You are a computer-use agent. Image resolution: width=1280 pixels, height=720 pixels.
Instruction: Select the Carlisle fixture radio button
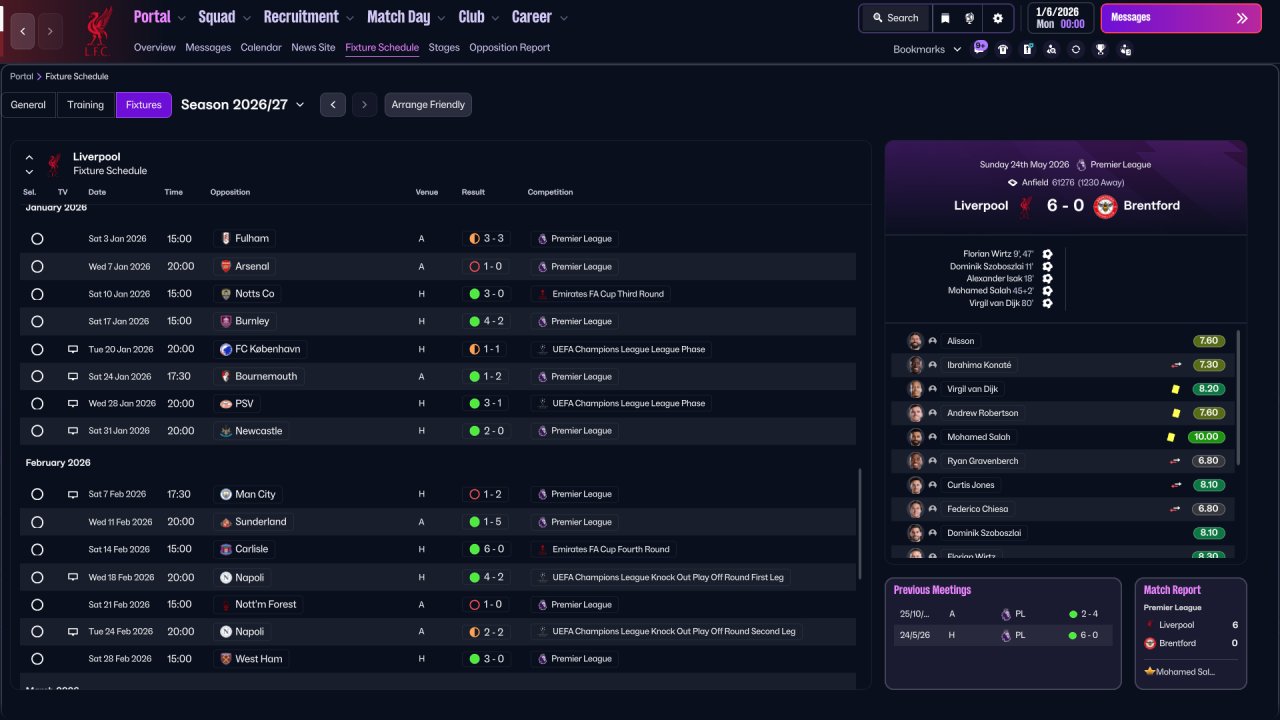[x=37, y=549]
